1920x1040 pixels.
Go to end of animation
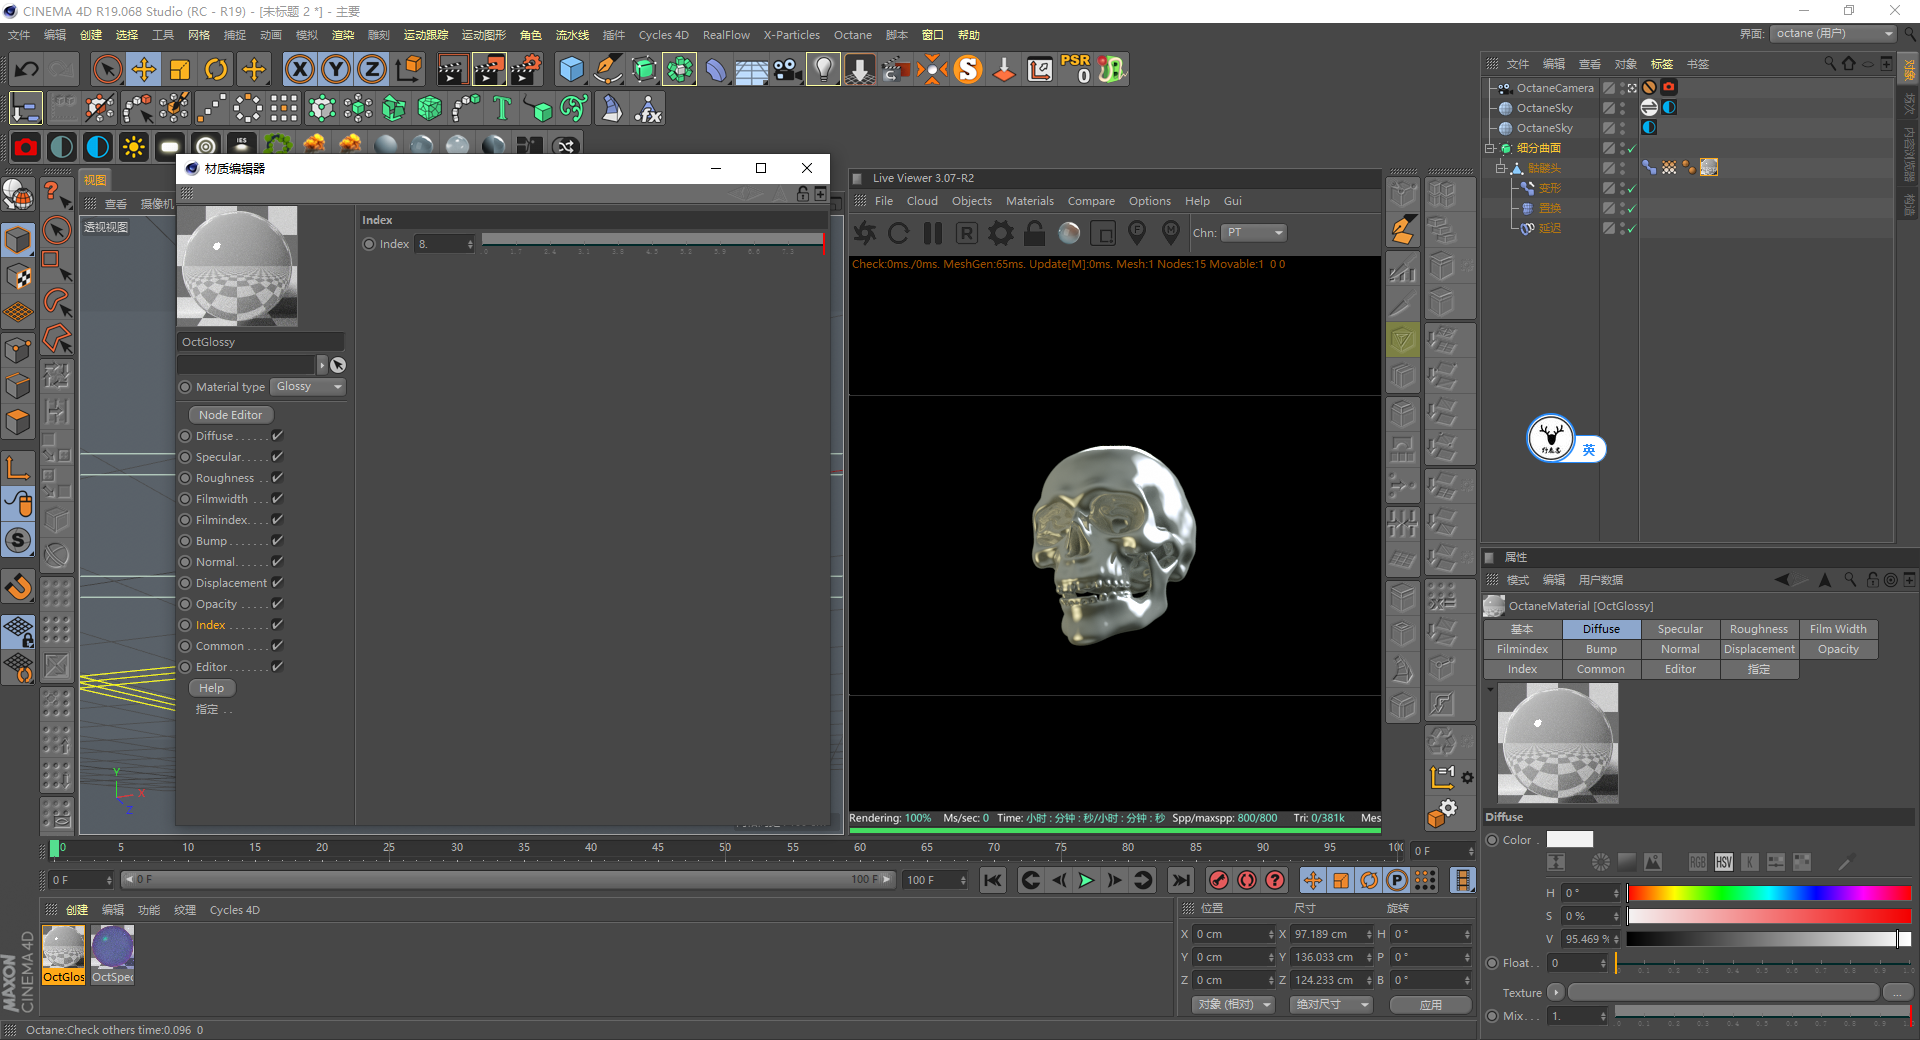(x=1181, y=880)
